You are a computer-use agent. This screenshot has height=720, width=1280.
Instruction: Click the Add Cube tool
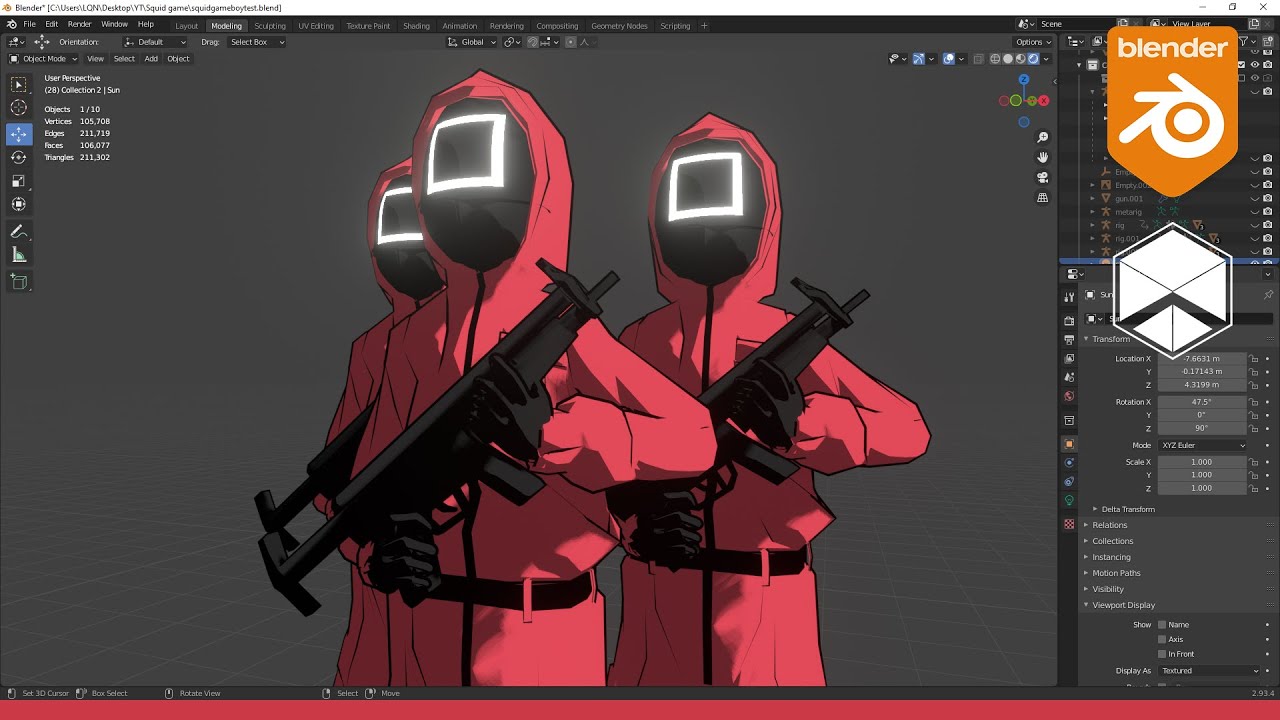tap(18, 282)
